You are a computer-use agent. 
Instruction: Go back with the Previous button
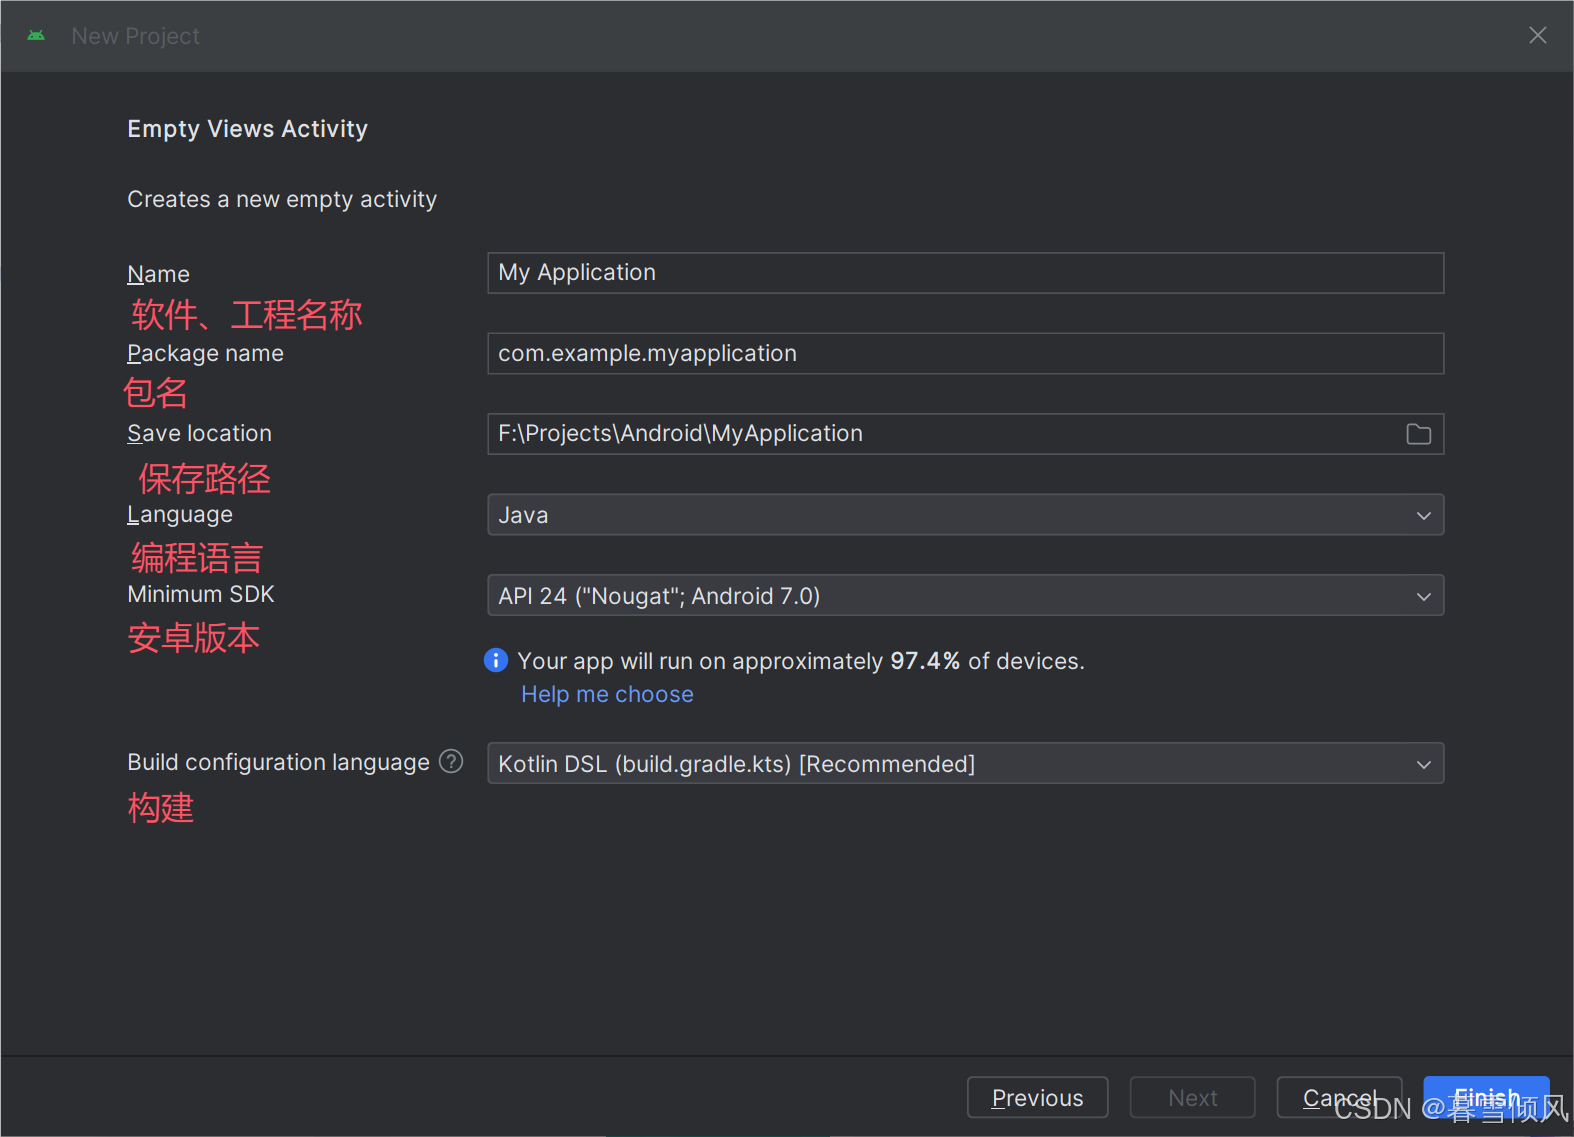pyautogui.click(x=1037, y=1098)
